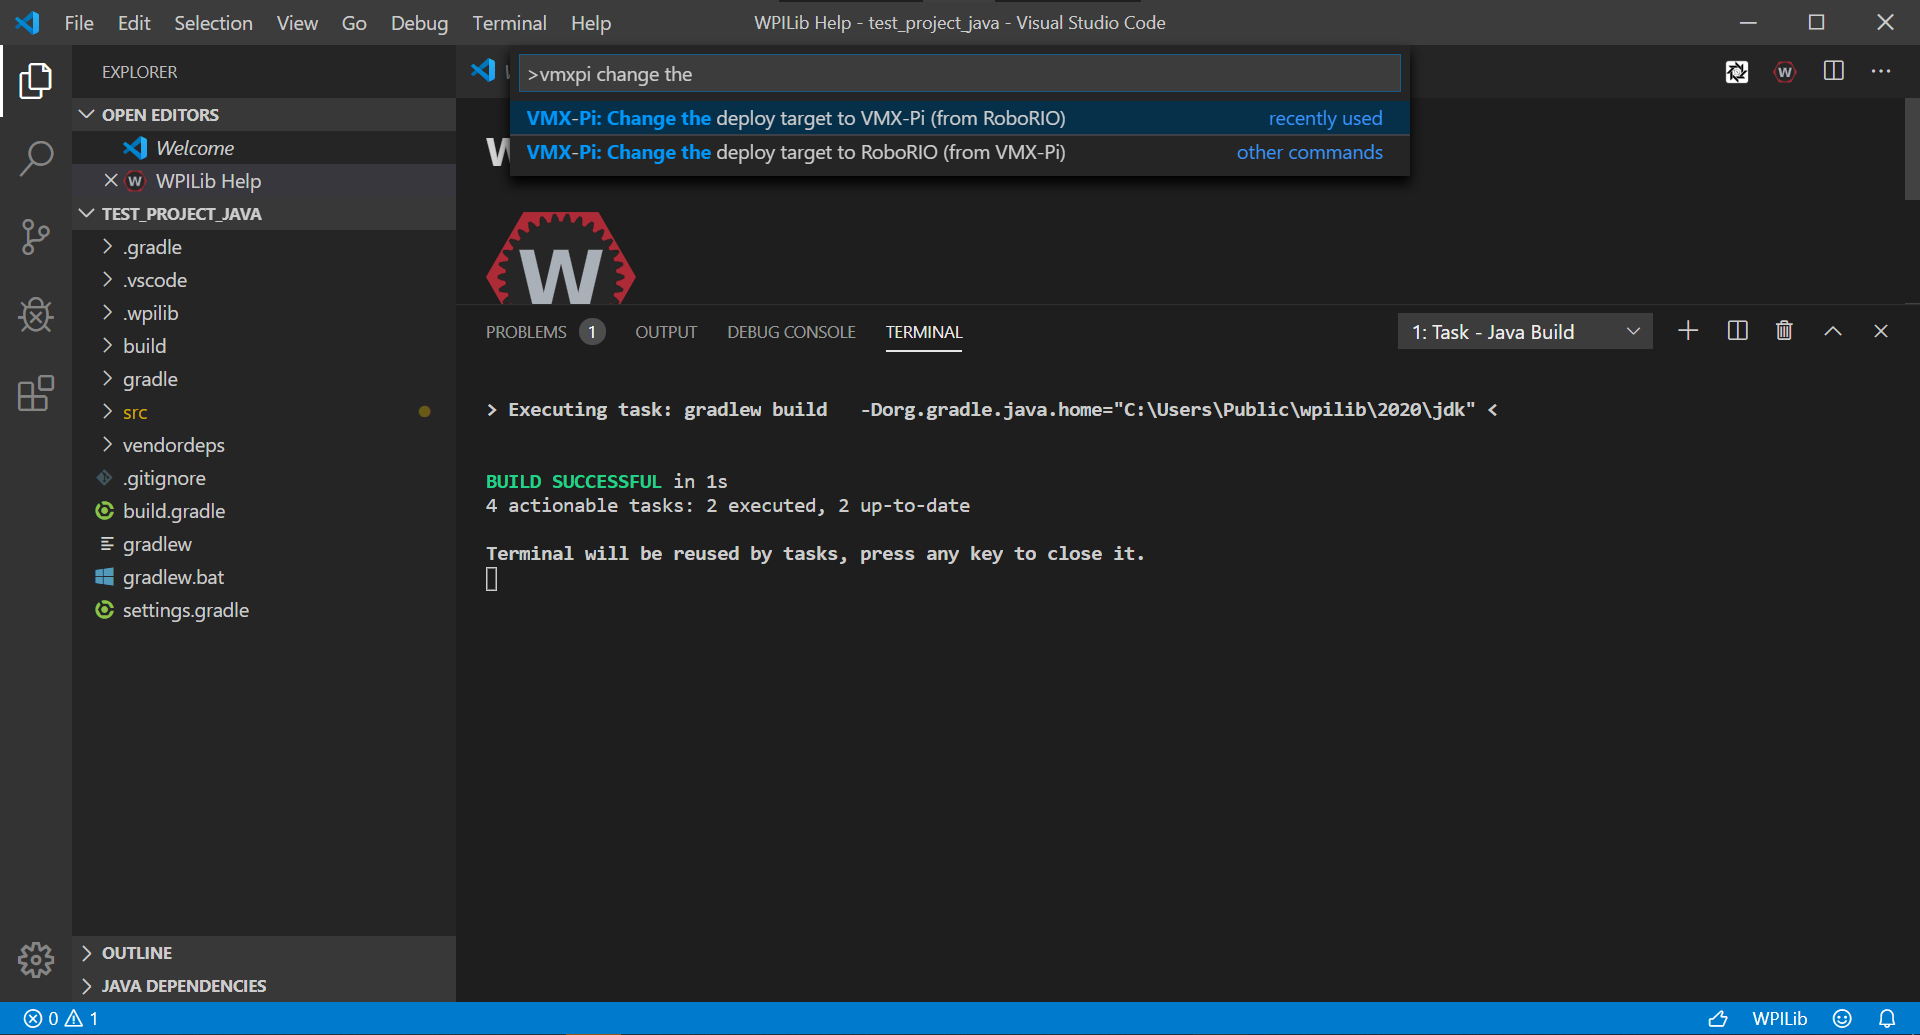1920x1035 pixels.
Task: Collapse the Open Editors section
Action: pos(264,114)
